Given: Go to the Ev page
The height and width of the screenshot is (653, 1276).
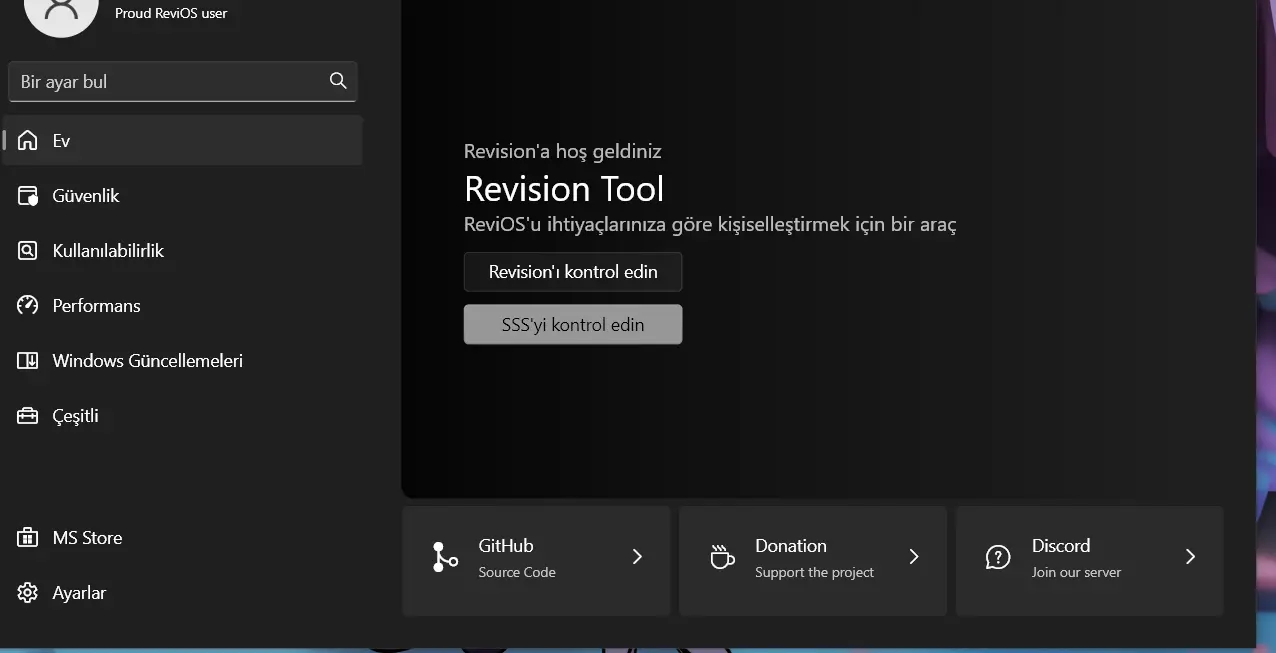Looking at the screenshot, I should (x=183, y=141).
